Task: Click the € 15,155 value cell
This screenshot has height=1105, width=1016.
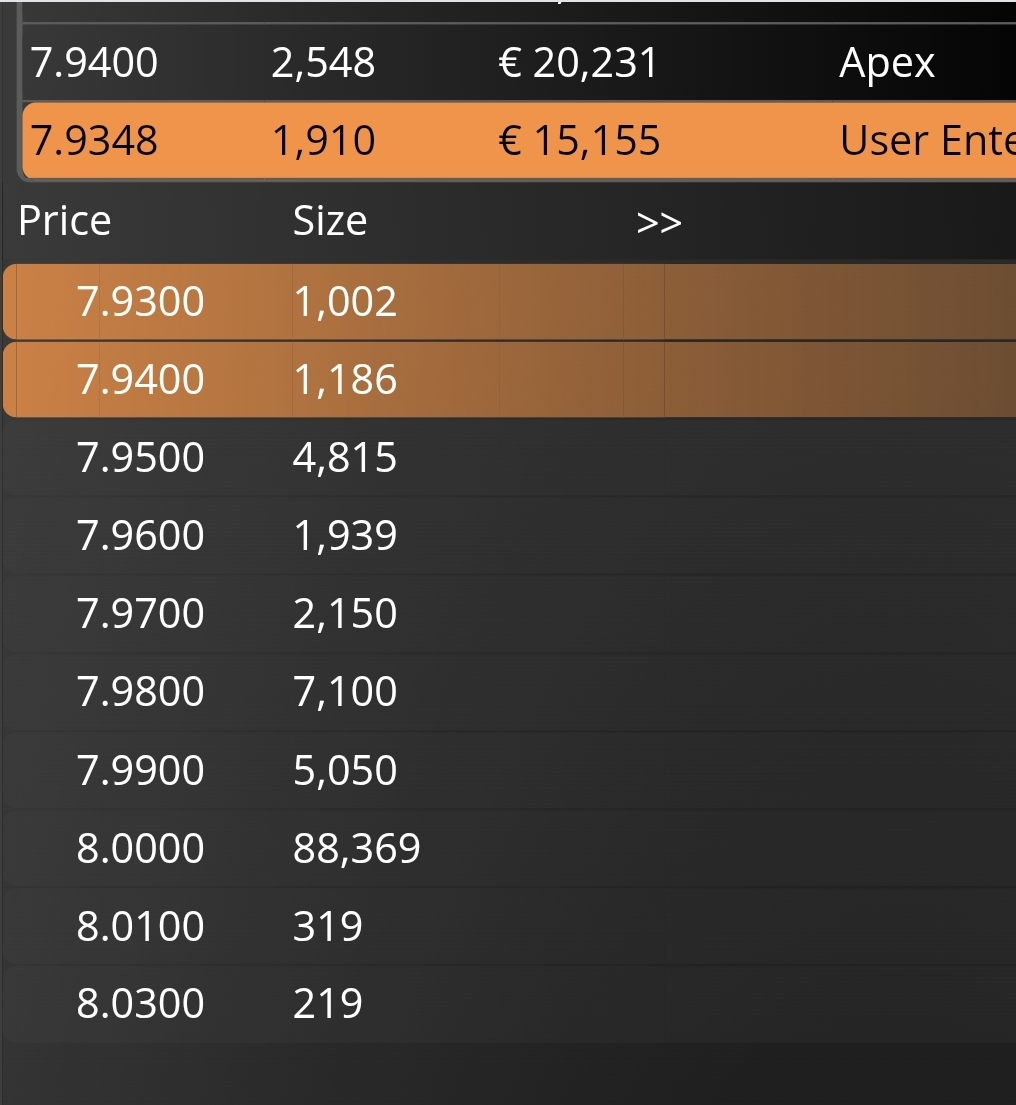Action: point(578,140)
